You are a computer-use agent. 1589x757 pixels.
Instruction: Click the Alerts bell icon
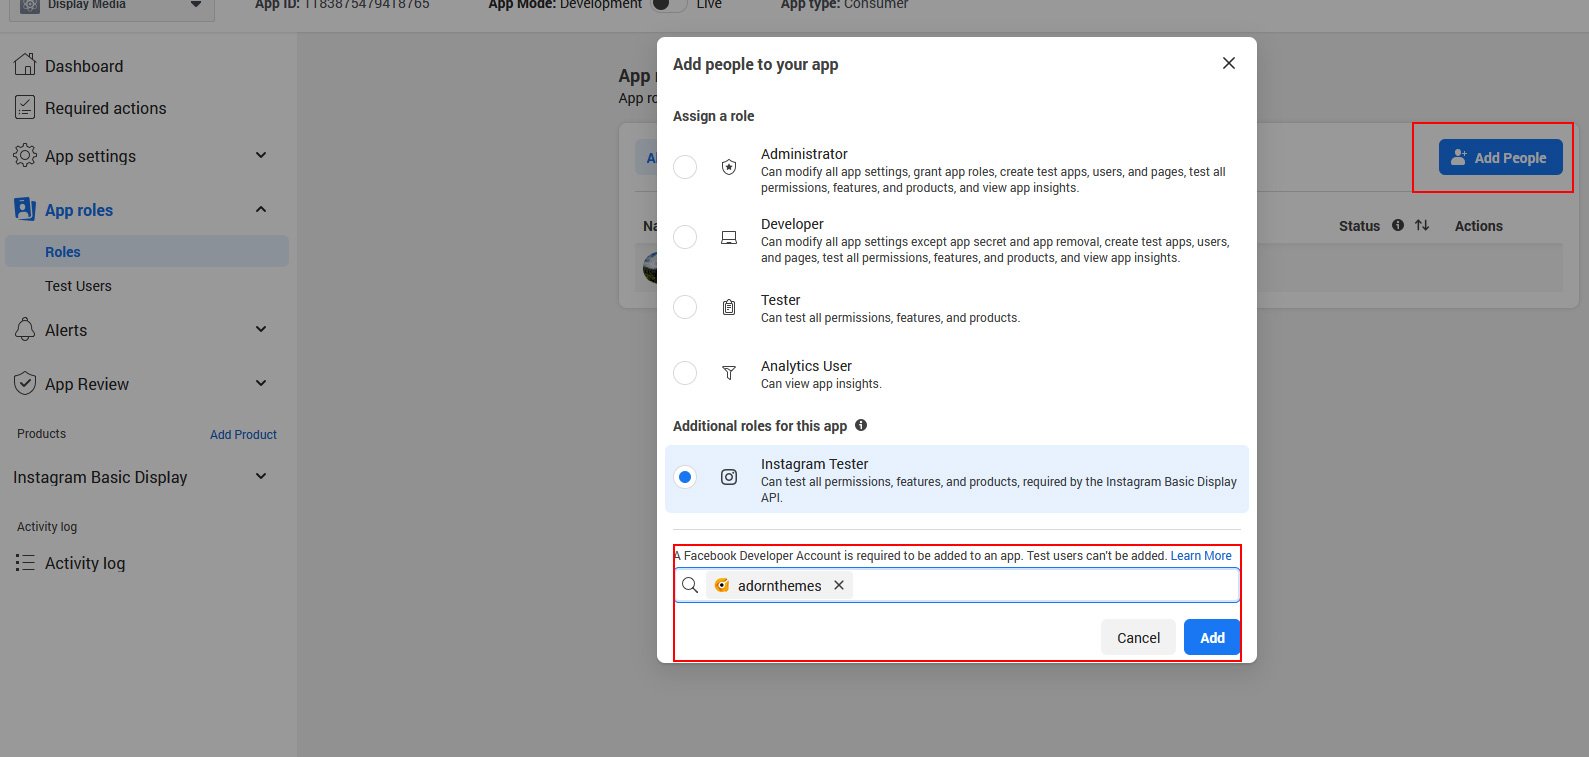pyautogui.click(x=25, y=330)
